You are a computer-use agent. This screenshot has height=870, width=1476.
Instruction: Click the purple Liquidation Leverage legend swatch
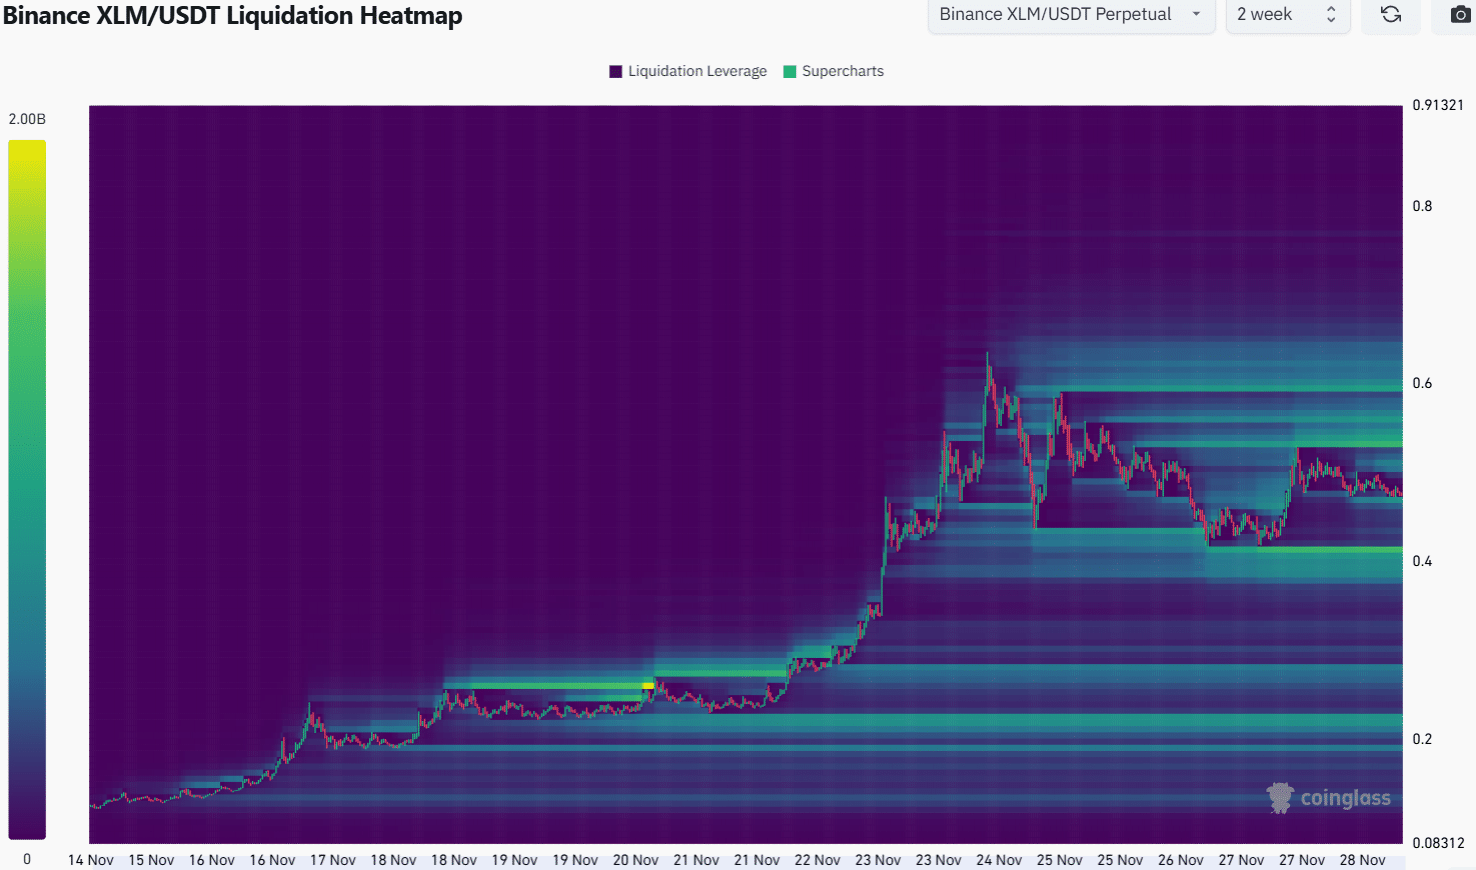[616, 71]
